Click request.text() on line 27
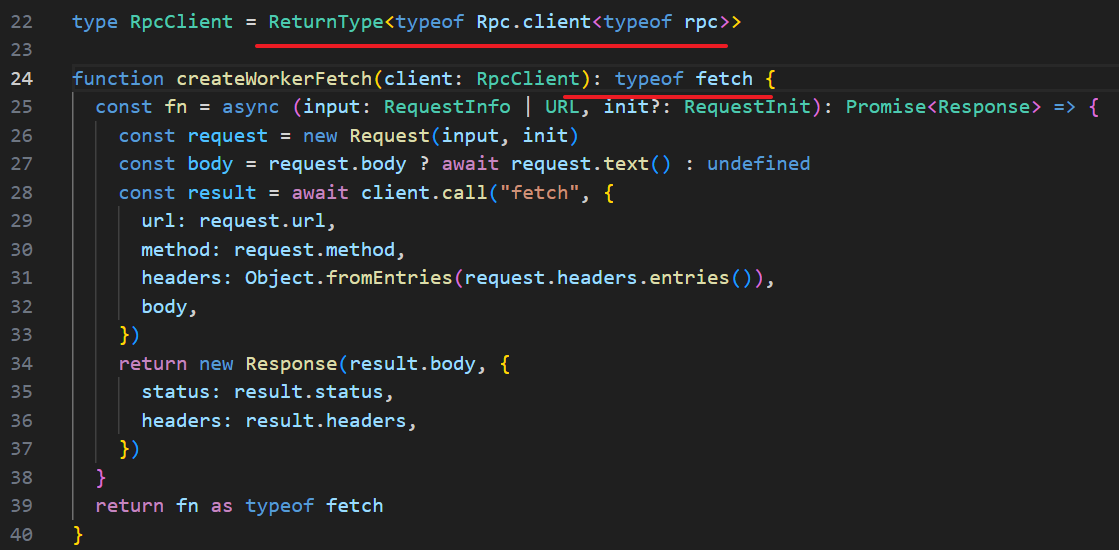The image size is (1119, 550). 592,165
